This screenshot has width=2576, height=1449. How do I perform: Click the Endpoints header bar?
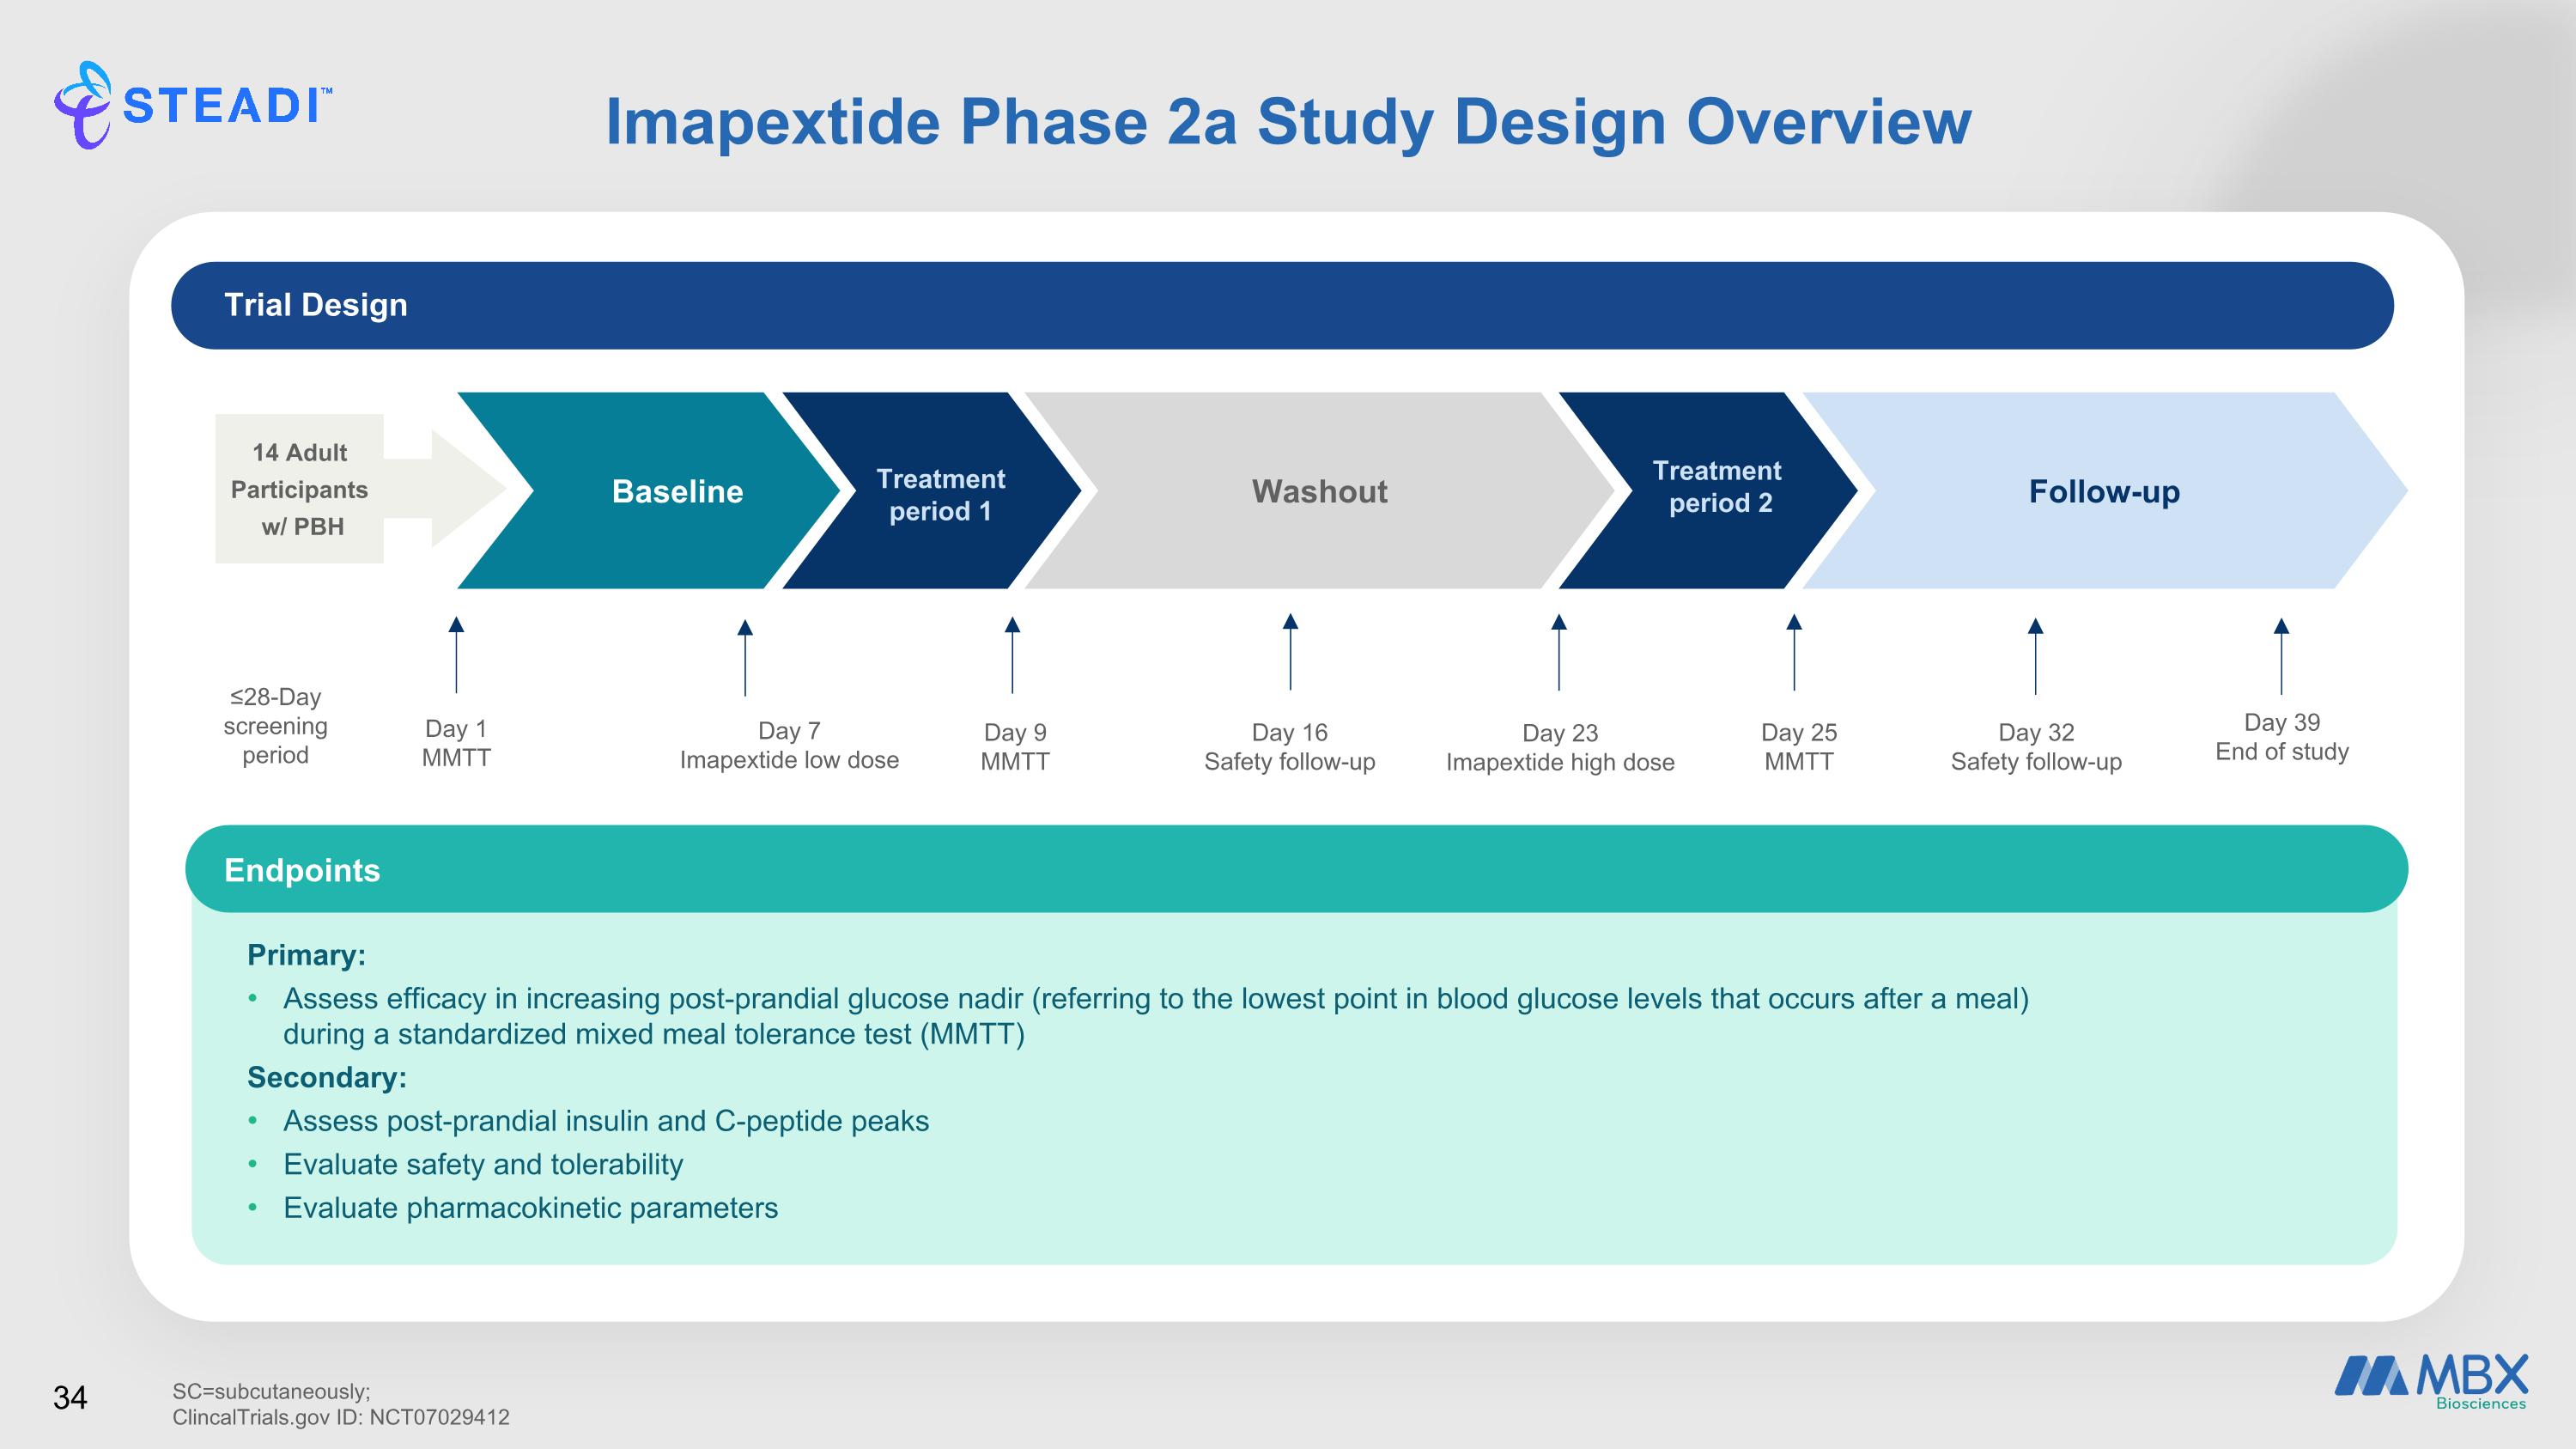click(1296, 869)
